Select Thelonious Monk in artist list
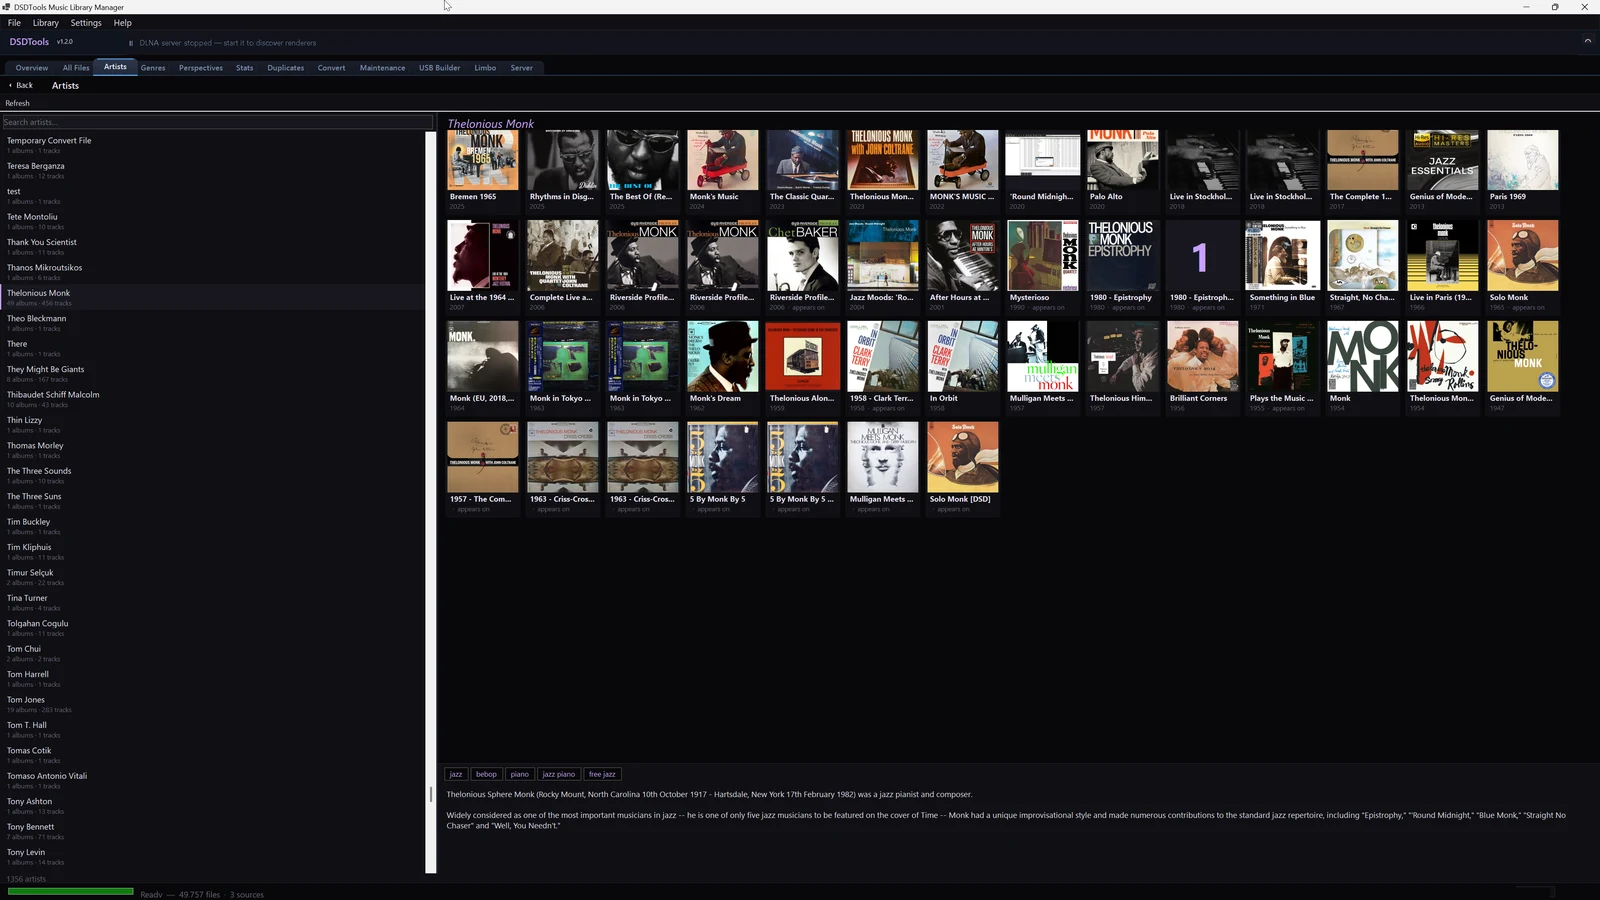1600x900 pixels. [x=213, y=297]
